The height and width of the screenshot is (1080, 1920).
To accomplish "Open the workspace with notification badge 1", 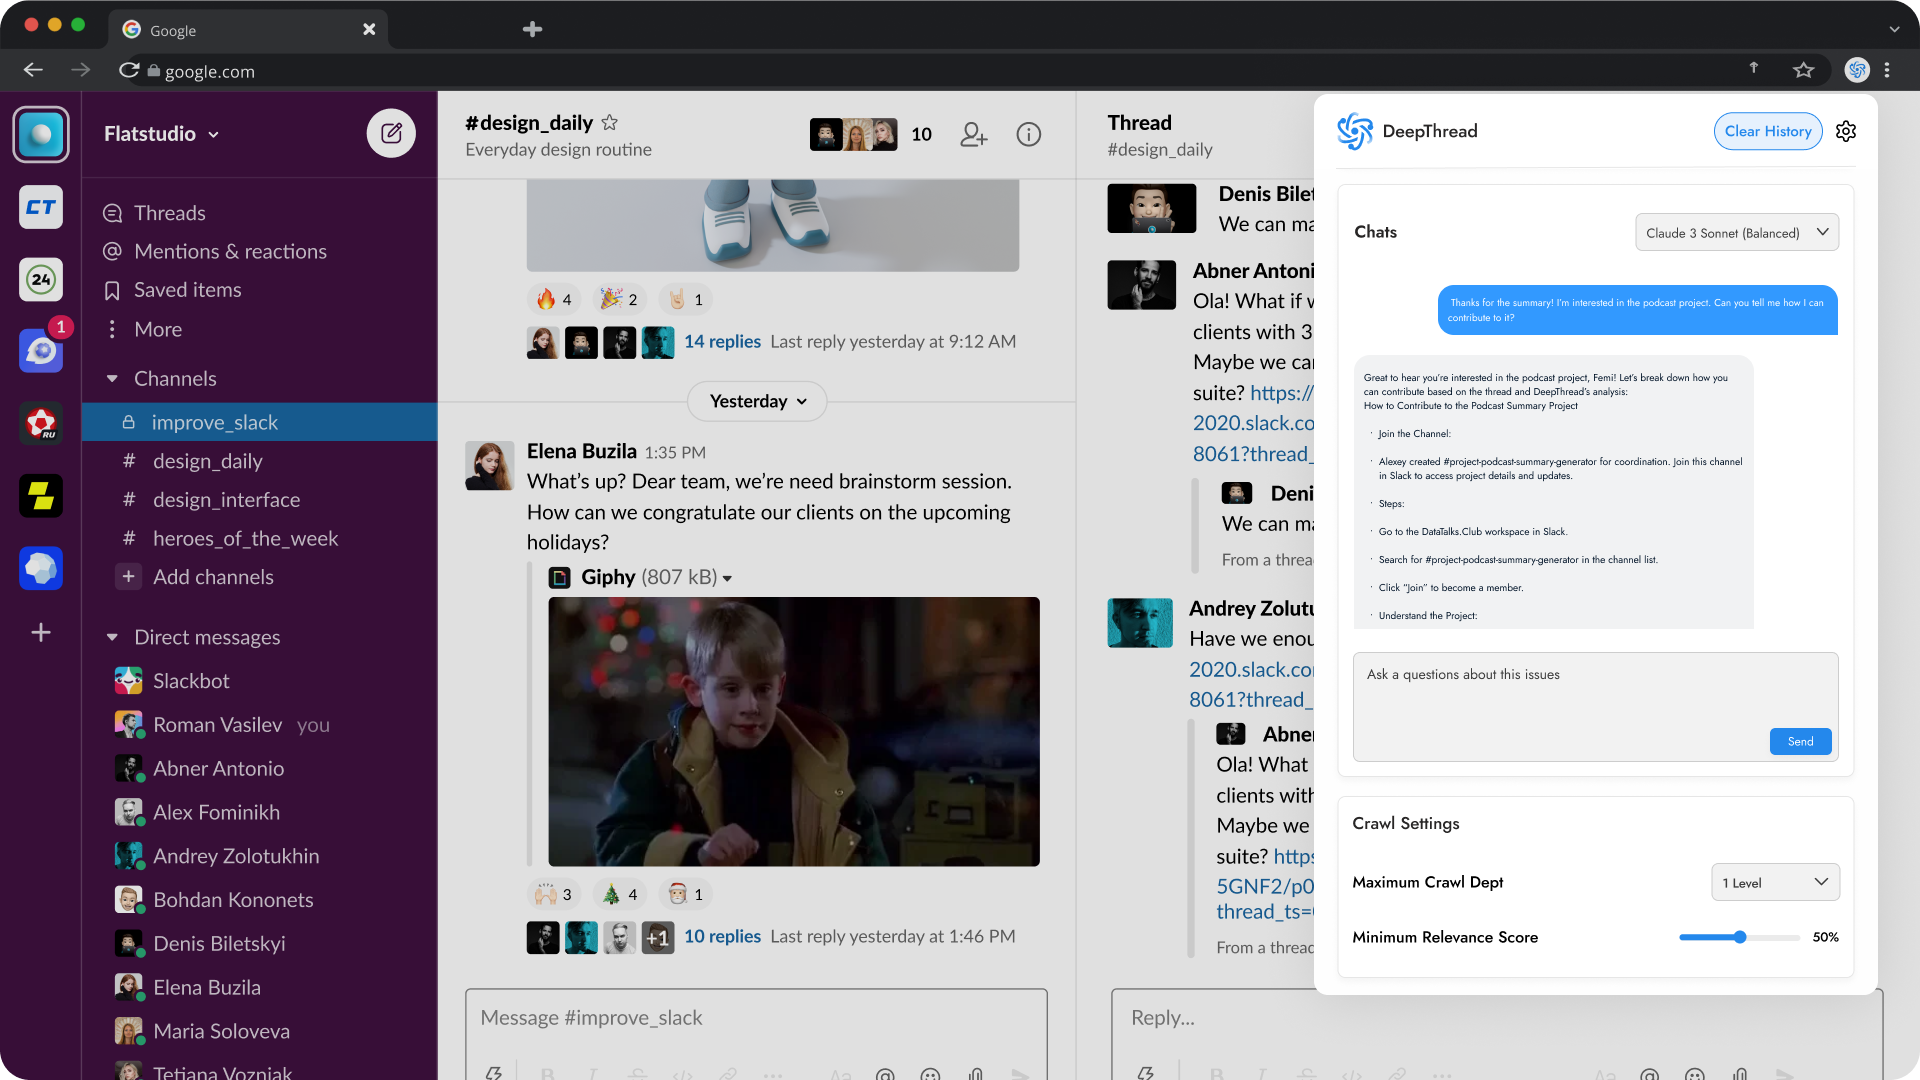I will pyautogui.click(x=41, y=350).
